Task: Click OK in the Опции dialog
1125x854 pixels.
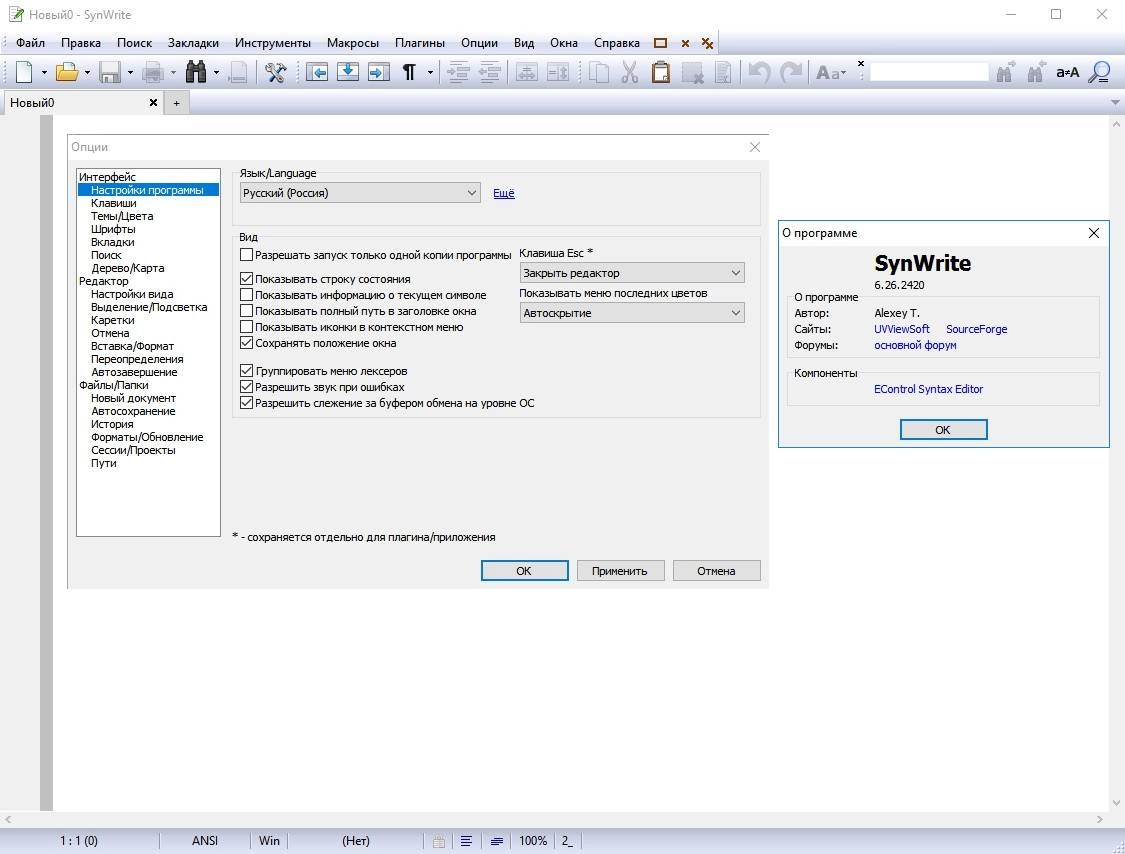Action: tap(524, 571)
